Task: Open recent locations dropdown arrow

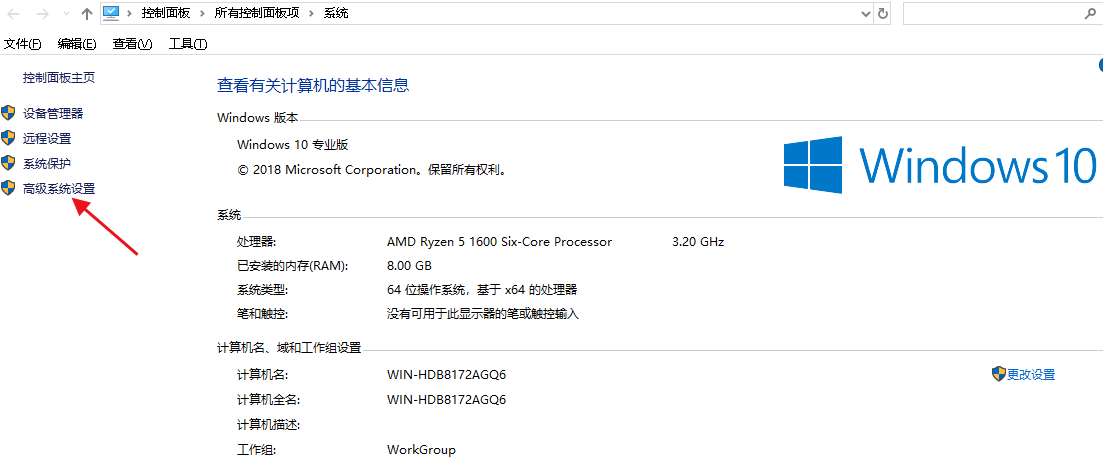Action: coord(67,13)
